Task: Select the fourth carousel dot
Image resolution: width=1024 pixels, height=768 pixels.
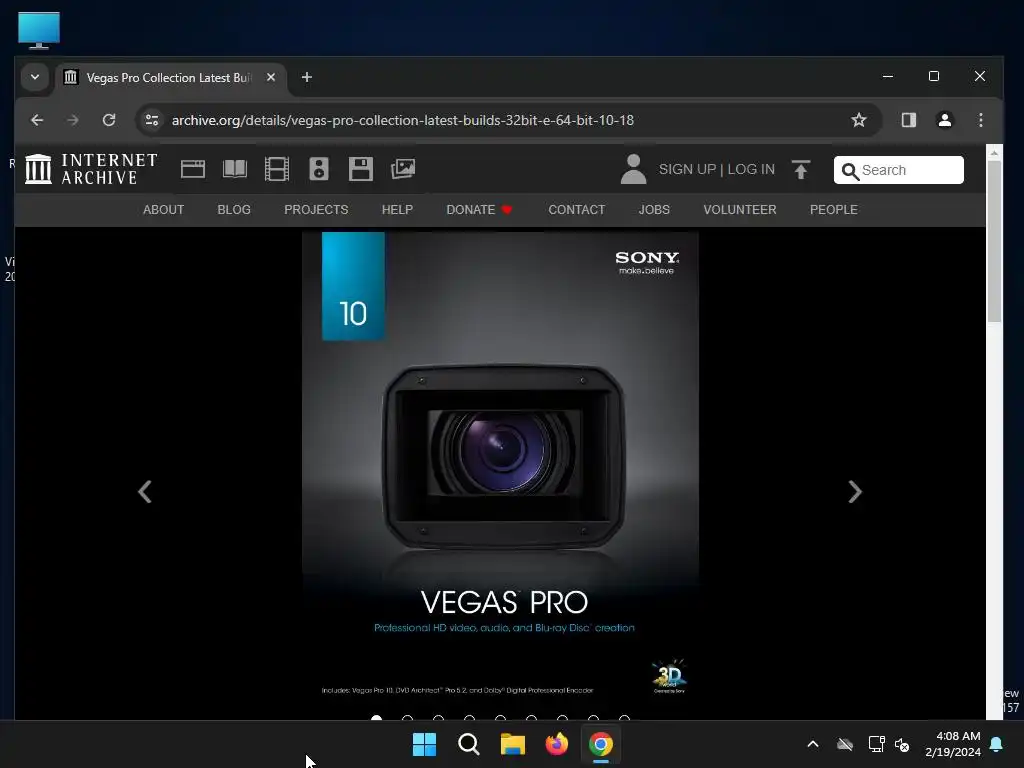Action: pos(470,717)
